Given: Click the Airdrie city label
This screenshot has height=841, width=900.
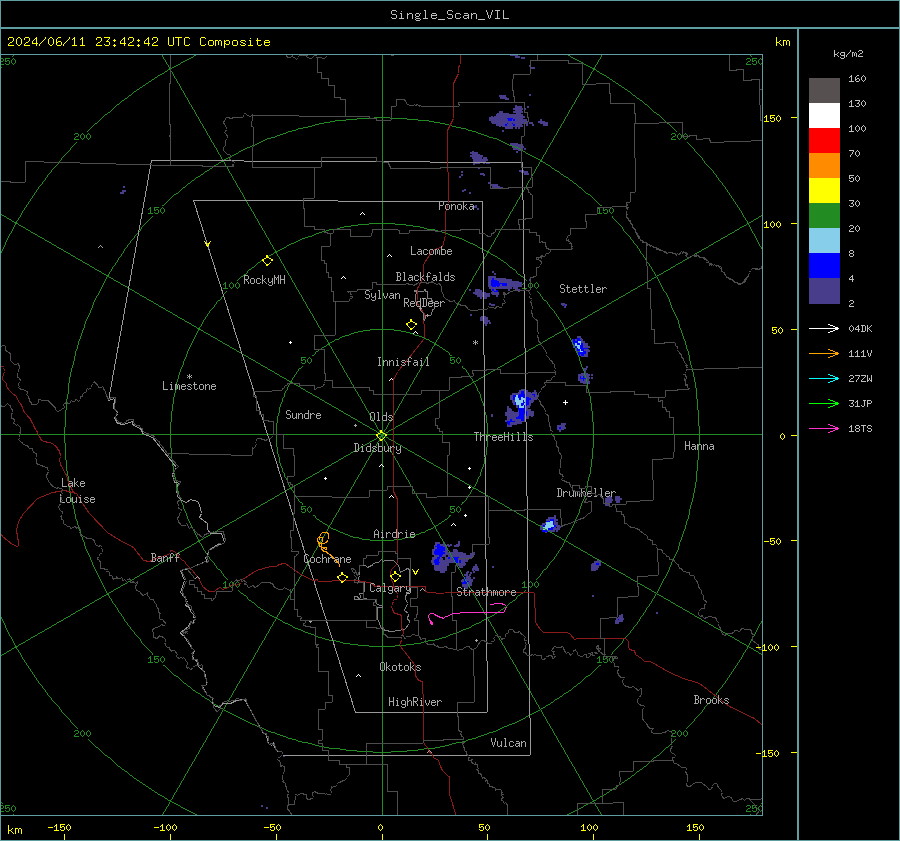Looking at the screenshot, I should (394, 534).
